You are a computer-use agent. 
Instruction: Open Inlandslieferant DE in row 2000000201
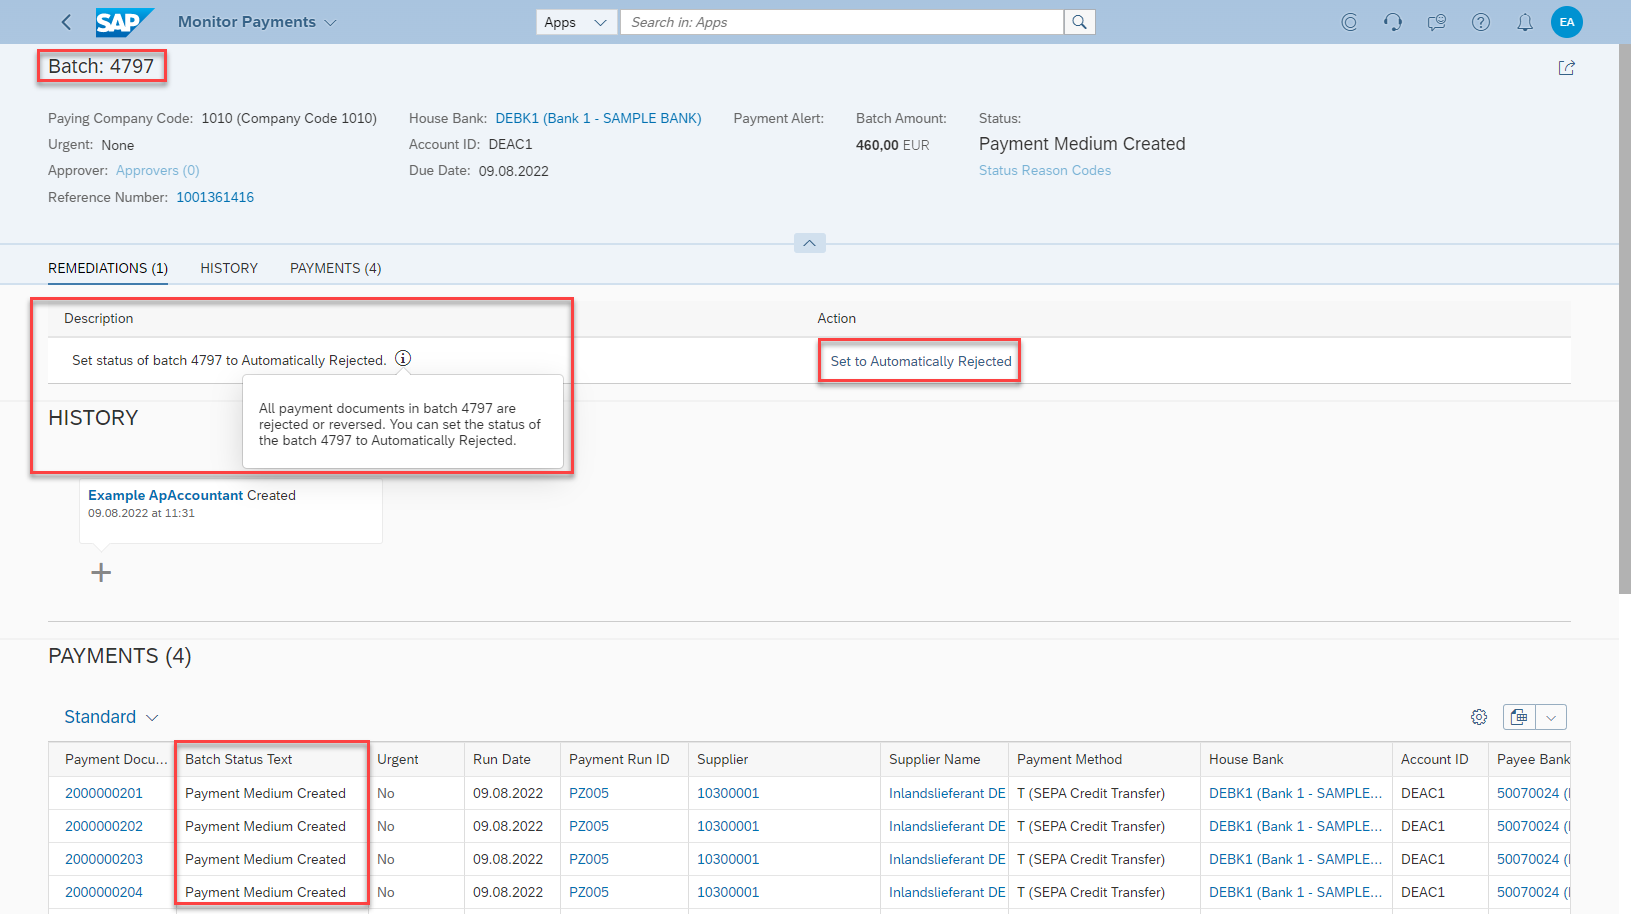(x=947, y=793)
